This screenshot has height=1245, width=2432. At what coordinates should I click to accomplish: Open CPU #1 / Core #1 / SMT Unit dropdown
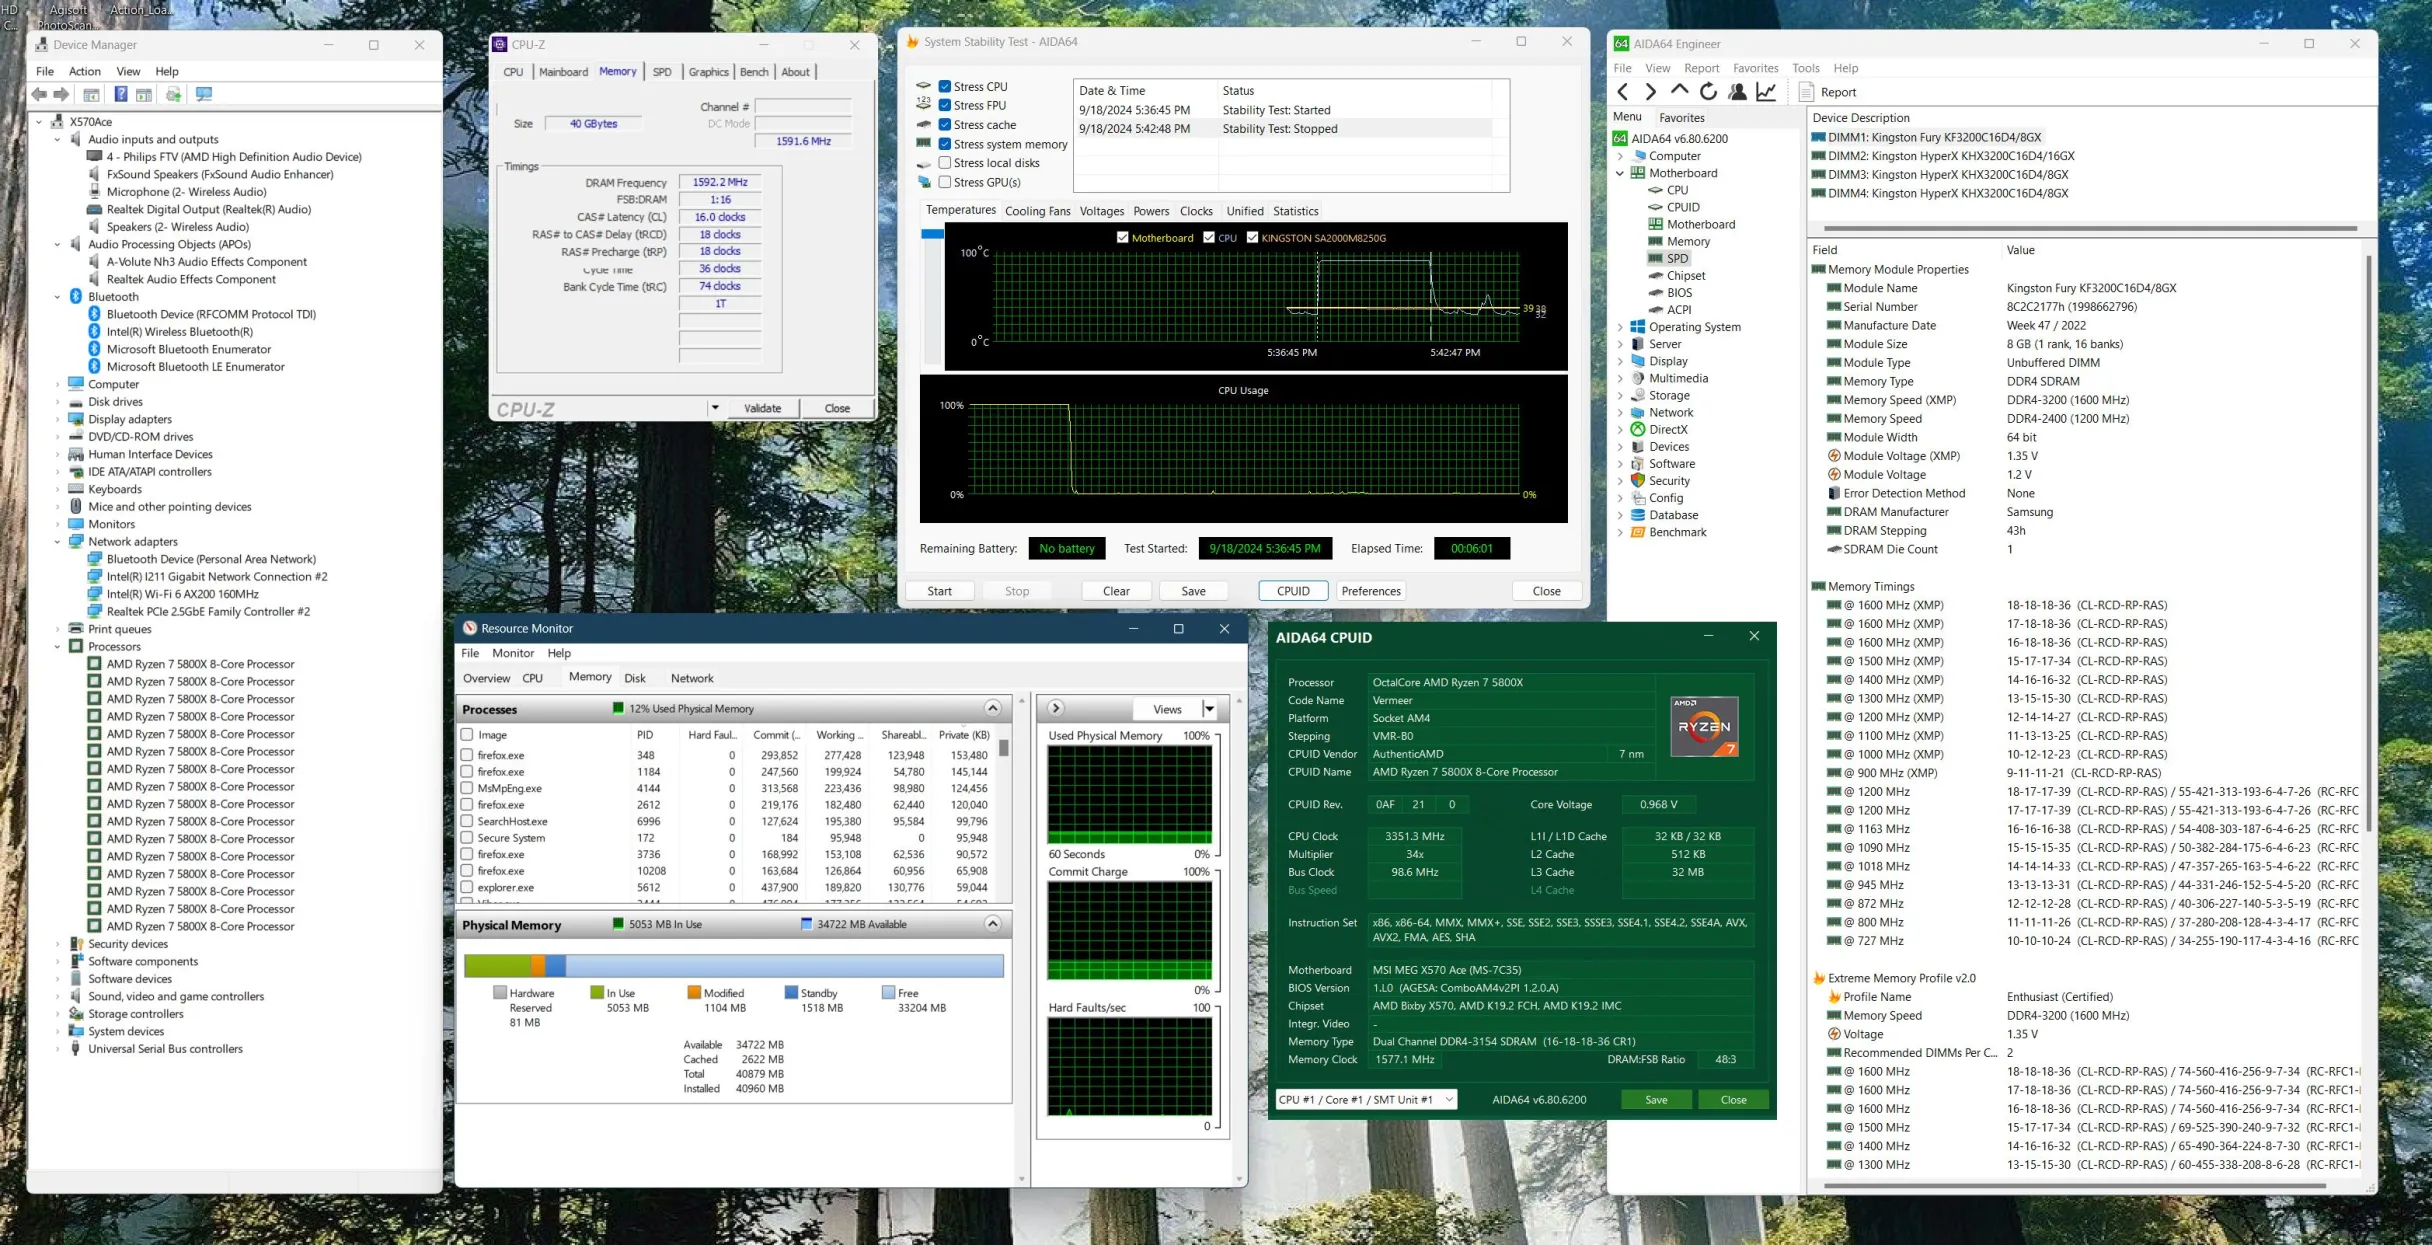pyautogui.click(x=1366, y=1099)
